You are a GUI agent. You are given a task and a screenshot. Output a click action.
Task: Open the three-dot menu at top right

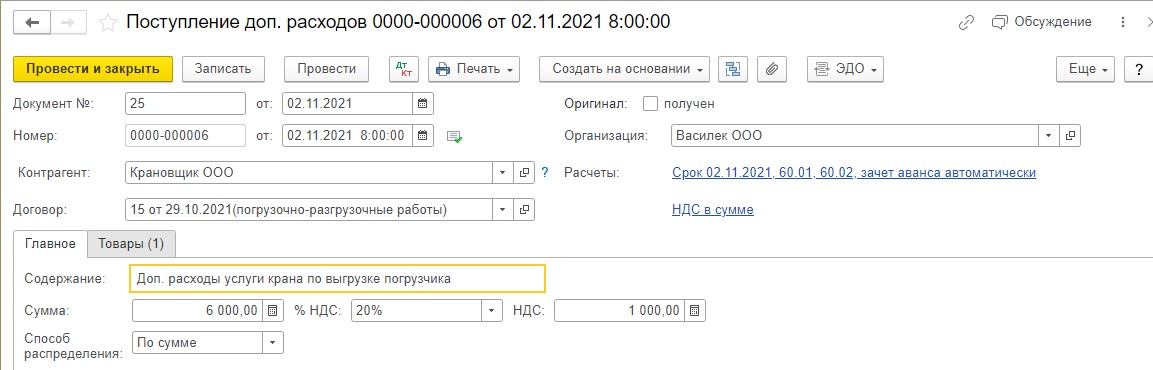(x=1123, y=22)
